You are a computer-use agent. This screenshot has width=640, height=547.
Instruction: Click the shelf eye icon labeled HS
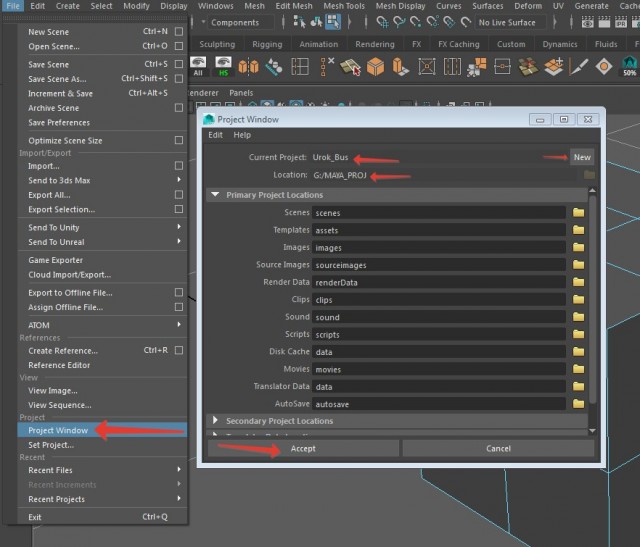tap(223, 66)
